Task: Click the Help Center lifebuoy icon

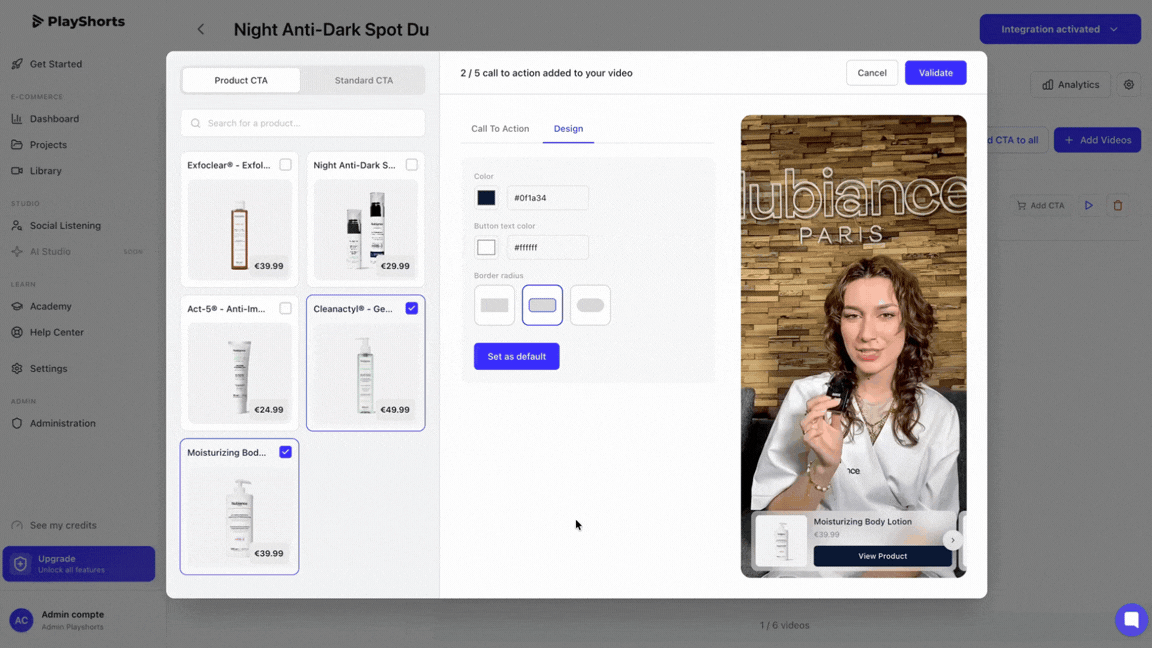Action: point(17,332)
